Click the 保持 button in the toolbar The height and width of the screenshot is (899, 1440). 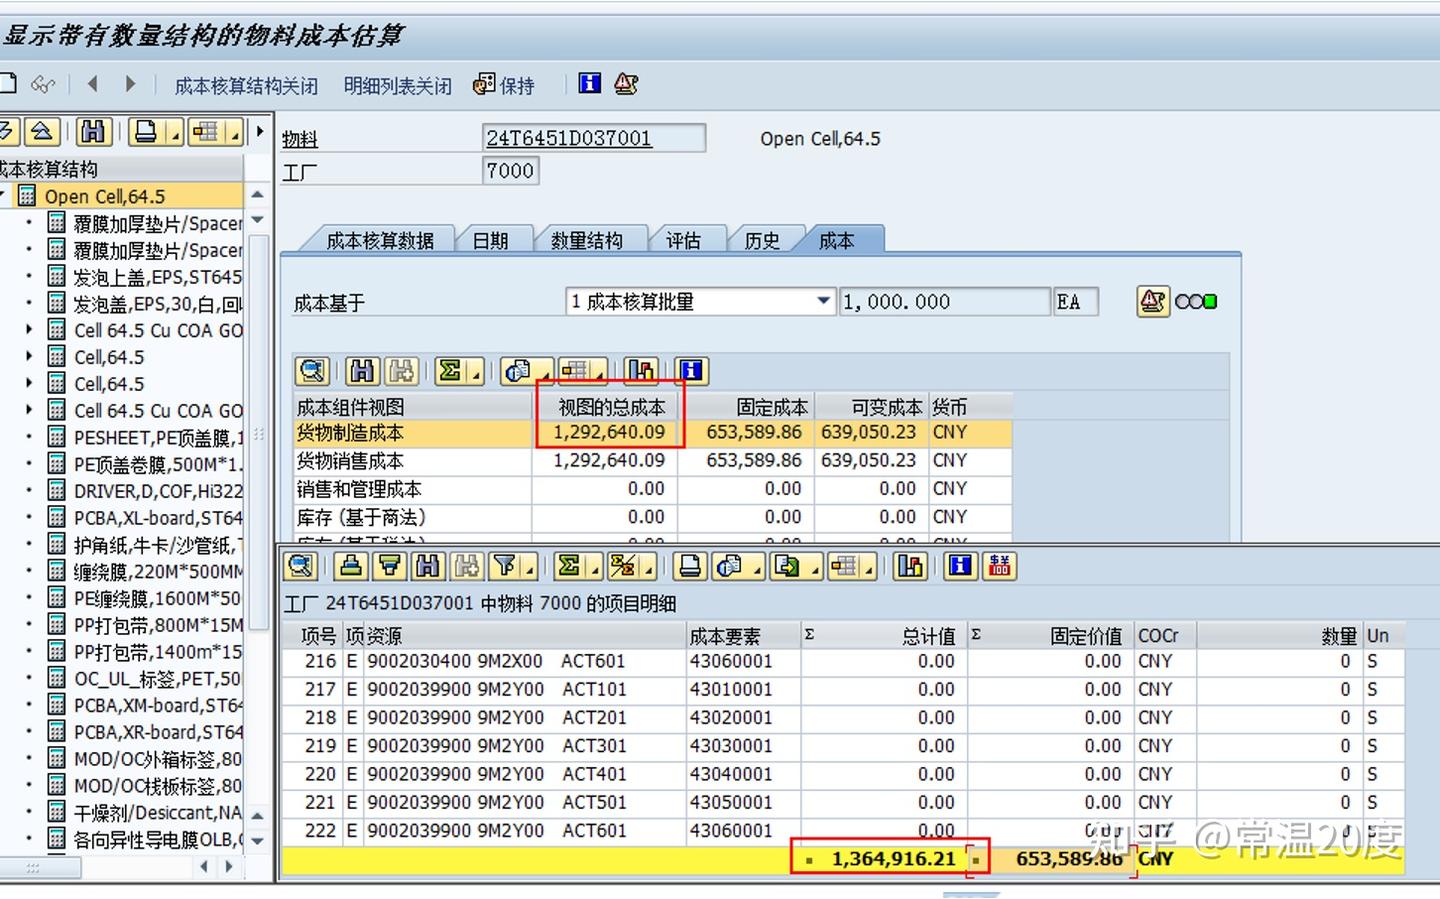click(515, 85)
